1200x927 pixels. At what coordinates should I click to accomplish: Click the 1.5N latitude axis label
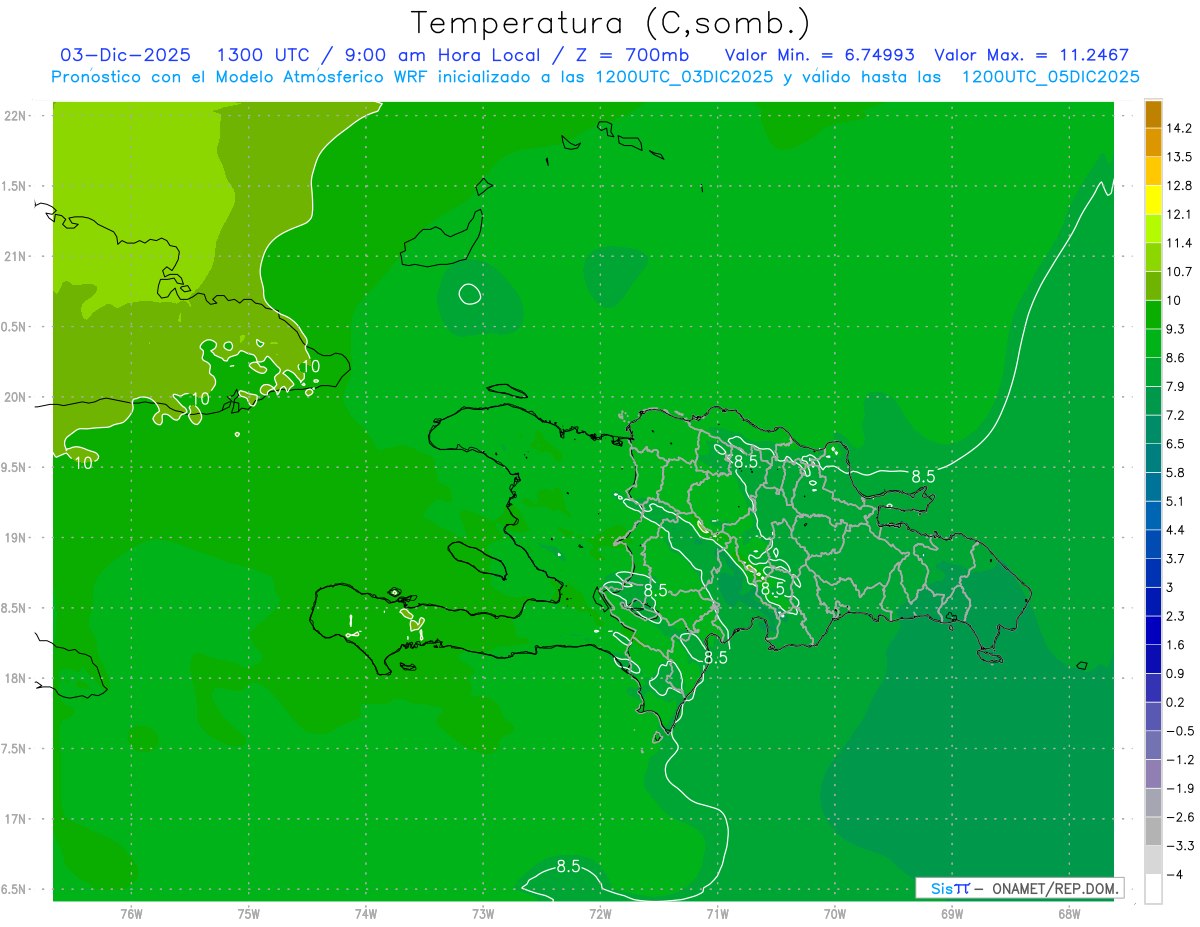[15, 186]
